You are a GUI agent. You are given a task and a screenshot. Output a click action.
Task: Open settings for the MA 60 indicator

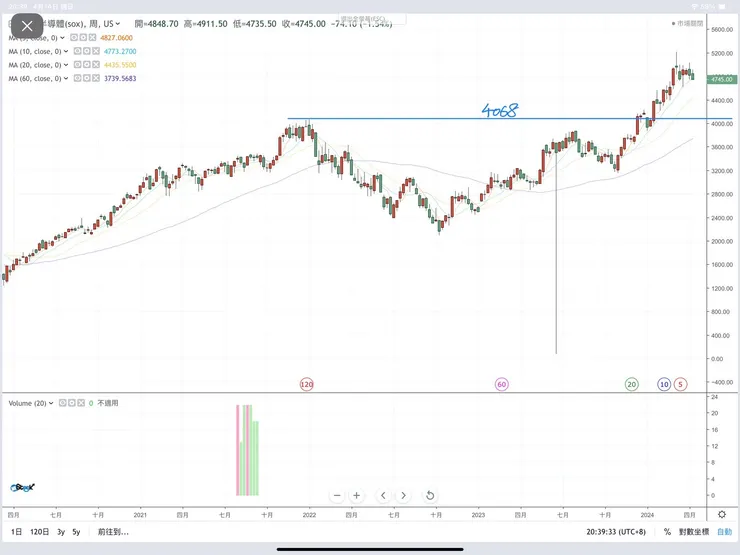[x=87, y=78]
